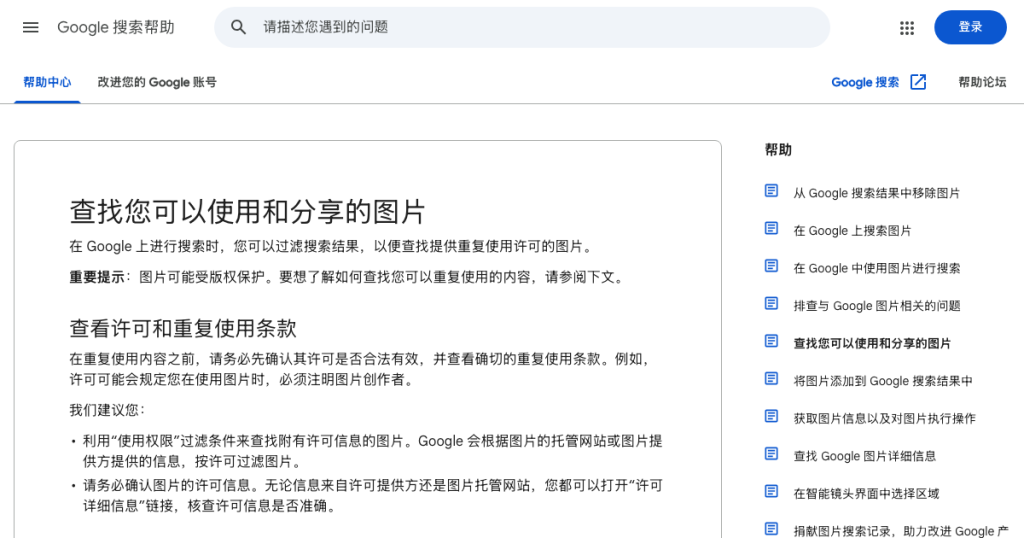
Task: Click the 我们建议您 paragraph
Action: [107, 410]
